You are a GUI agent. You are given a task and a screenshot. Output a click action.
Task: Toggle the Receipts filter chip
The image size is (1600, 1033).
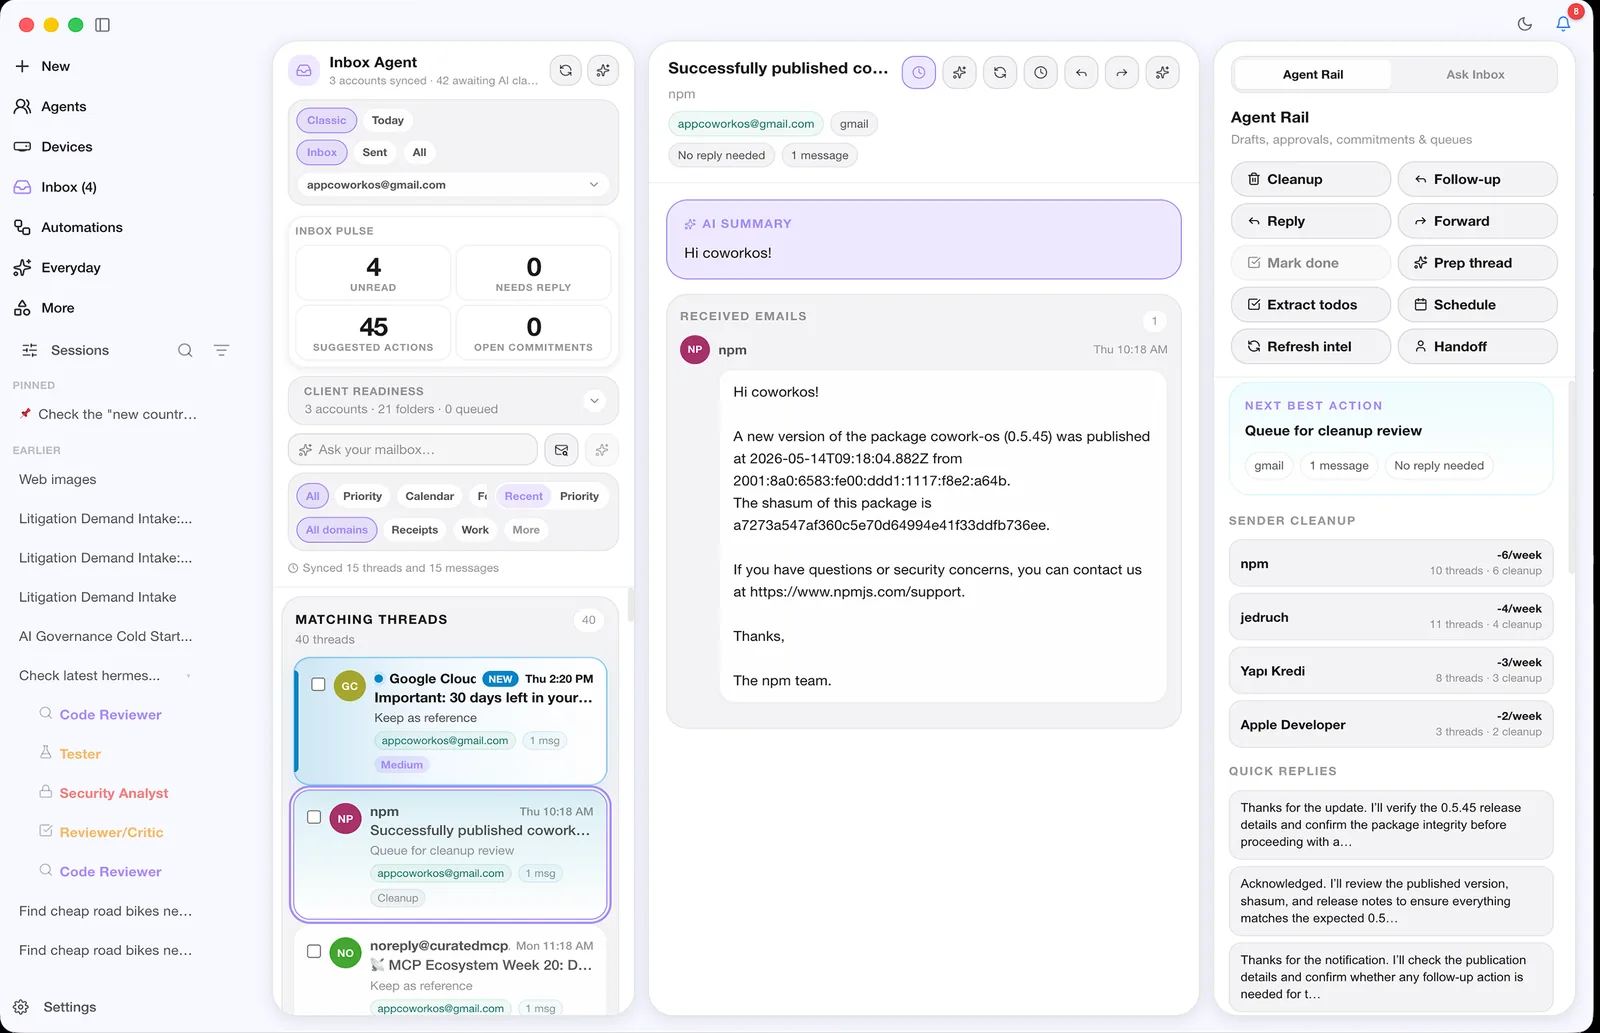pos(415,530)
